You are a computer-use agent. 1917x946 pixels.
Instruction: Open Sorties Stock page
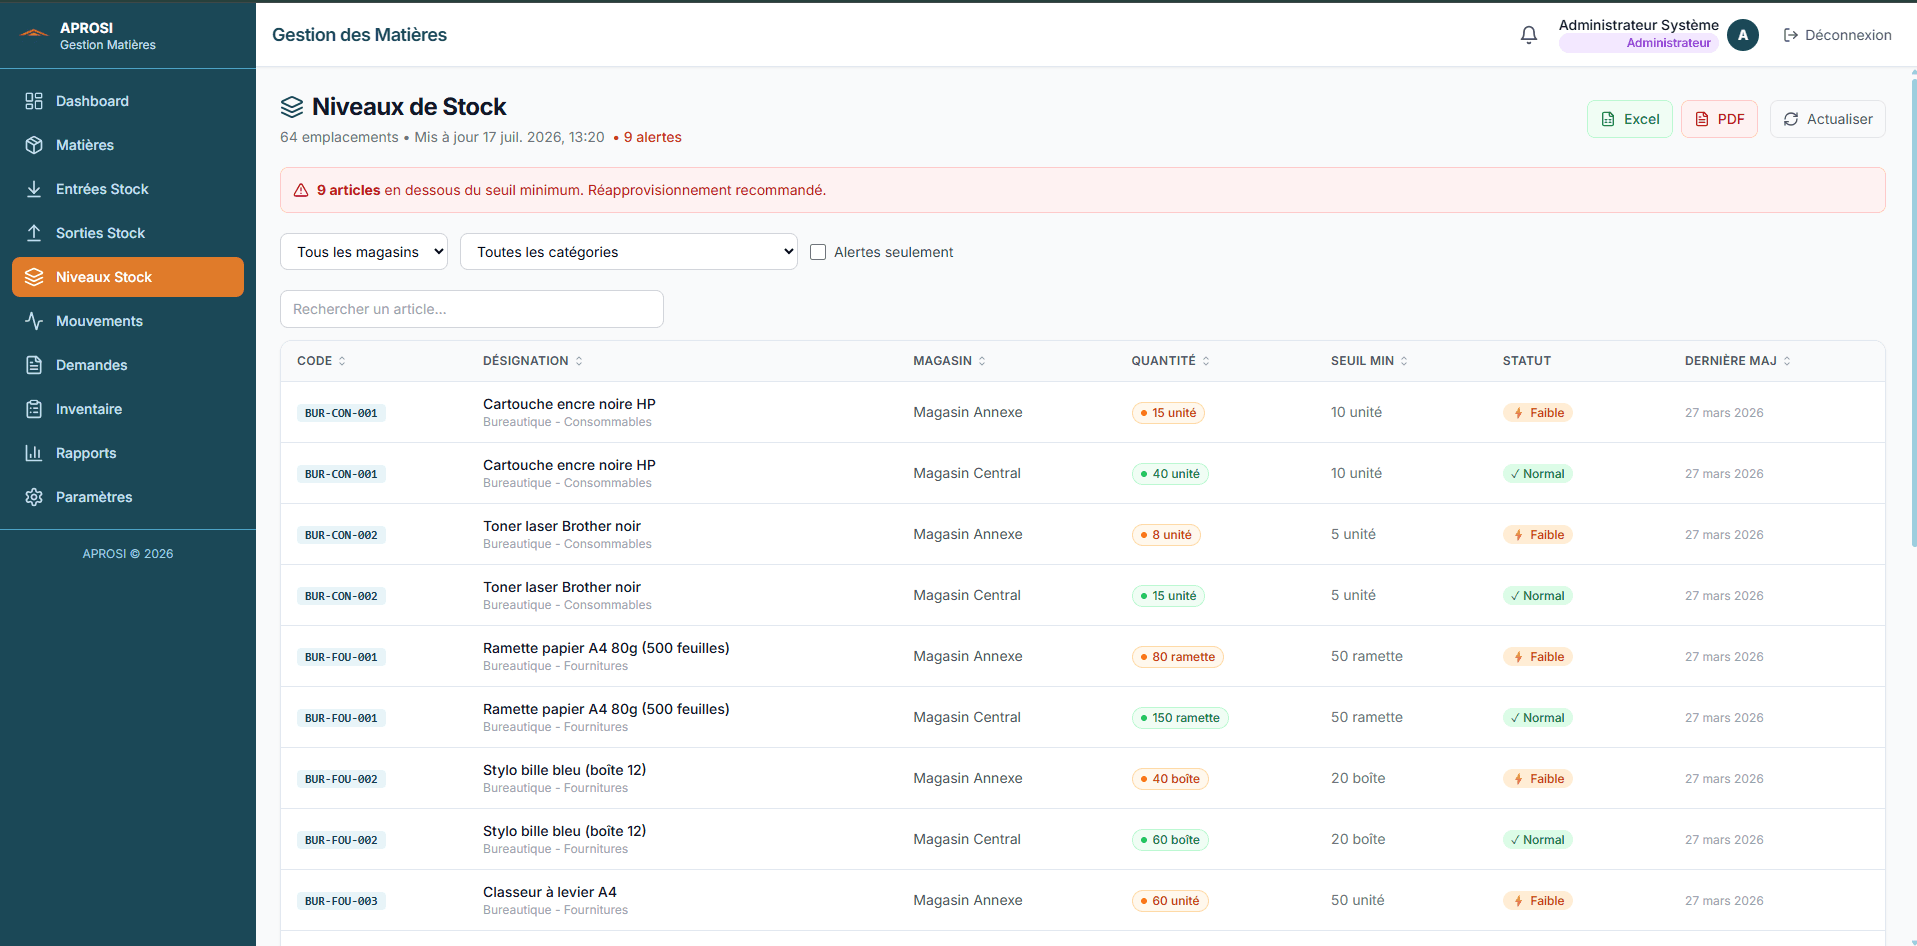click(128, 233)
